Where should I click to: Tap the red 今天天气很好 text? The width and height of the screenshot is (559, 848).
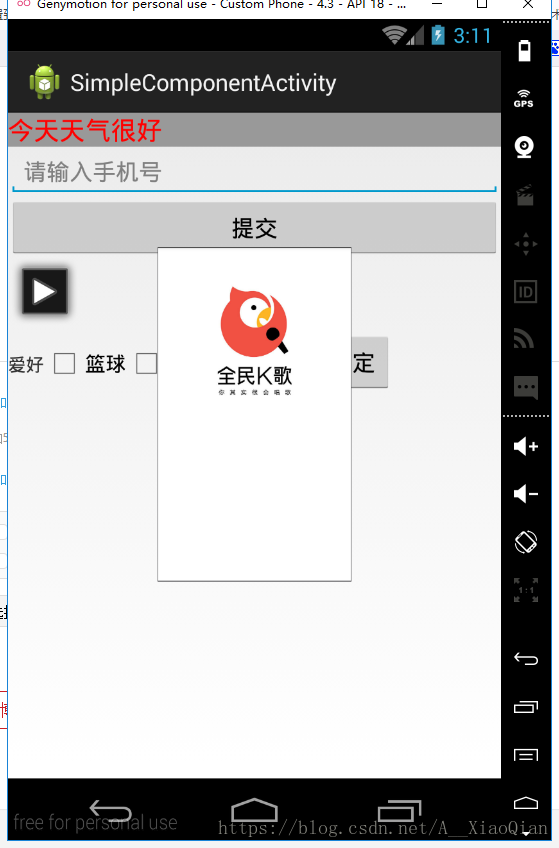pyautogui.click(x=85, y=130)
